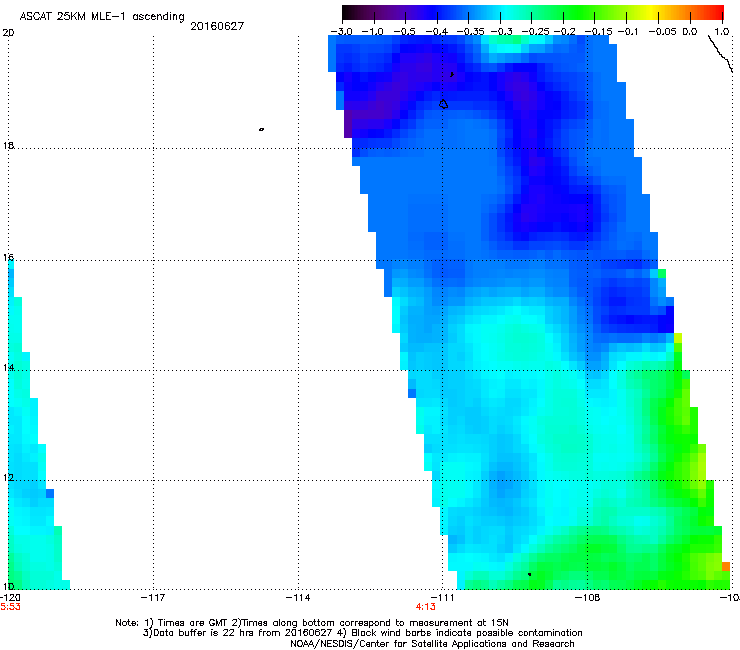Click the small island outline near 19N
The width and height of the screenshot is (740, 650).
pos(443,104)
